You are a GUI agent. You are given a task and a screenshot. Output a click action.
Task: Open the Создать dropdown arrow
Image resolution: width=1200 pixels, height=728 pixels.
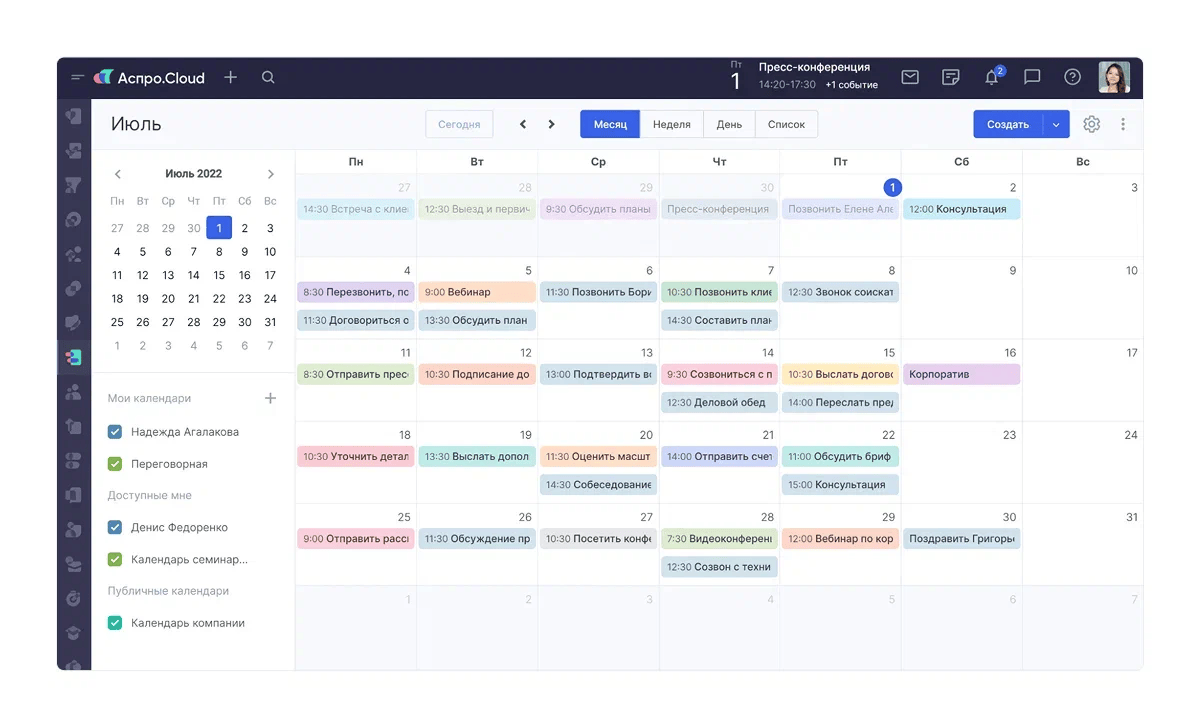1056,124
